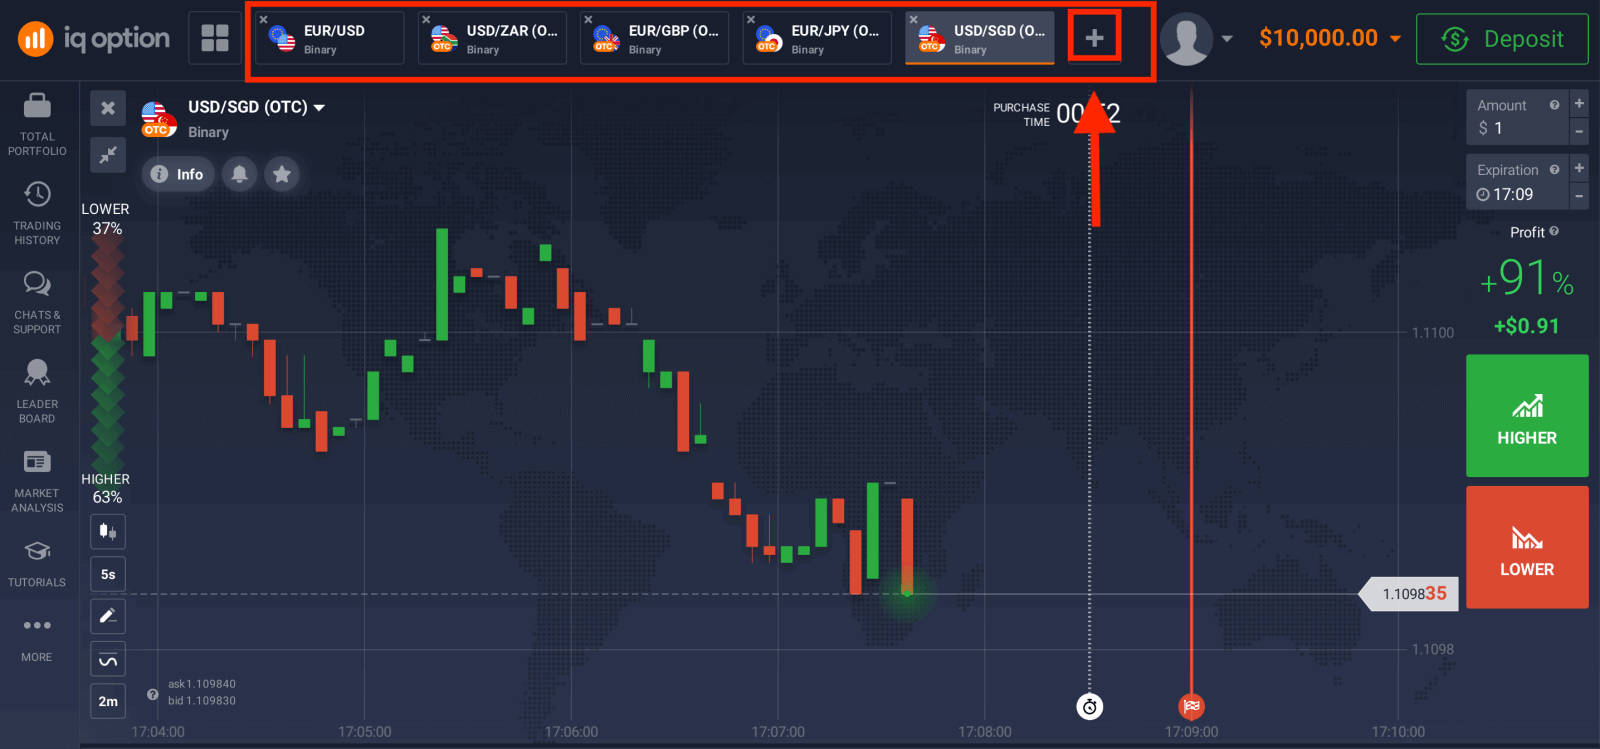Image resolution: width=1600 pixels, height=749 pixels.
Task: Open Tutorials graduation cap
Action: click(37, 564)
